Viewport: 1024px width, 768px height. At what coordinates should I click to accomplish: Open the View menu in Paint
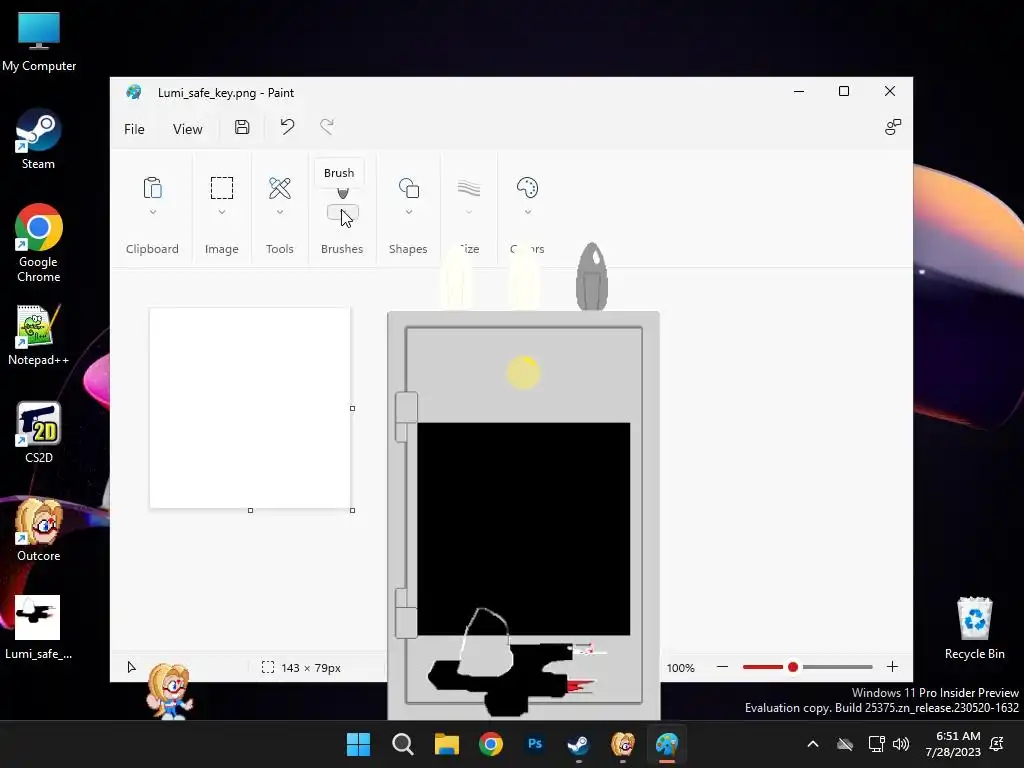[187, 129]
